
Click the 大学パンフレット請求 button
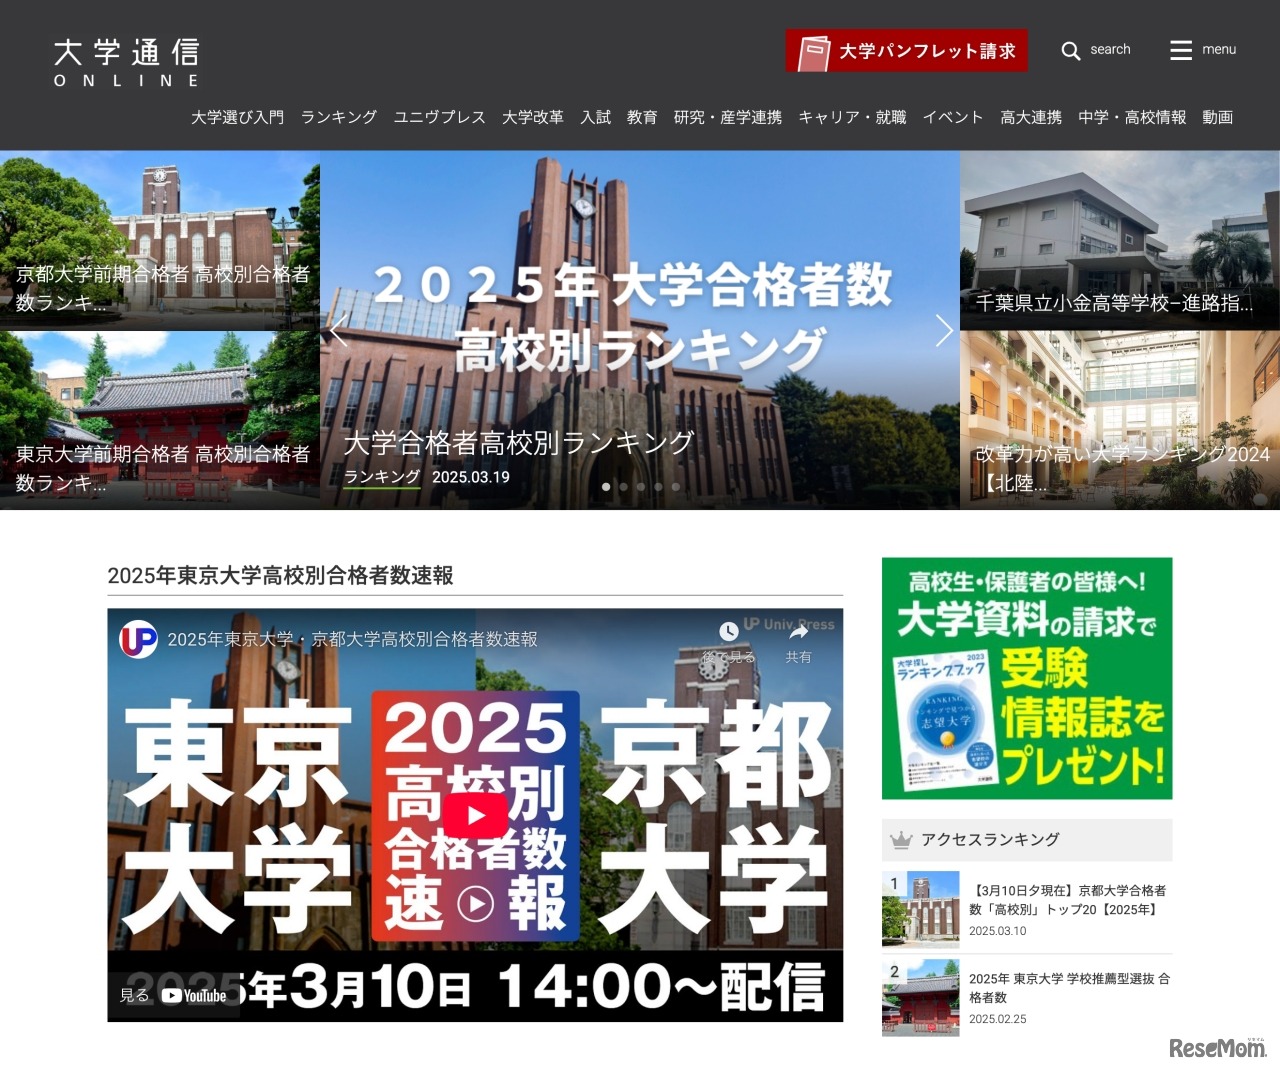pos(906,51)
